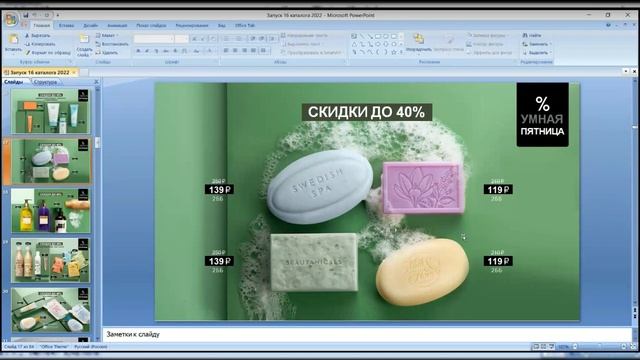
Task: Close the slides thumbnail pane
Action: click(96, 82)
